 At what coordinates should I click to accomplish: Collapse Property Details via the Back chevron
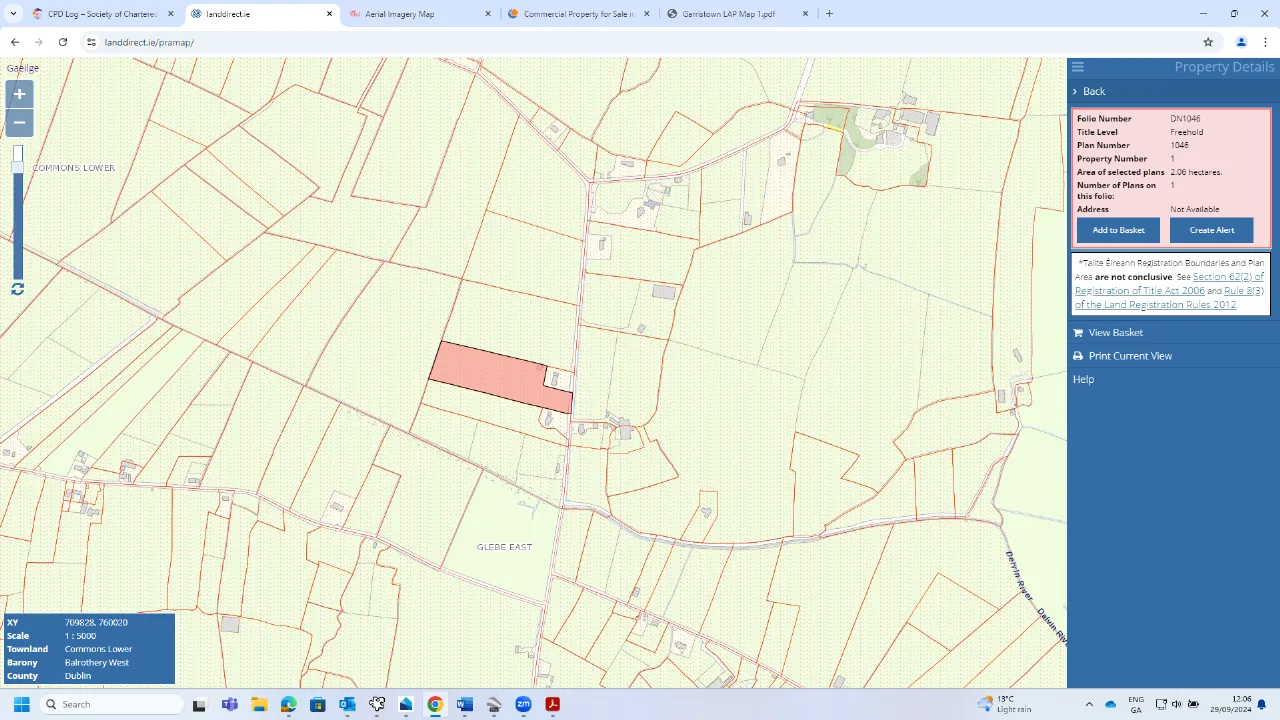[1075, 91]
